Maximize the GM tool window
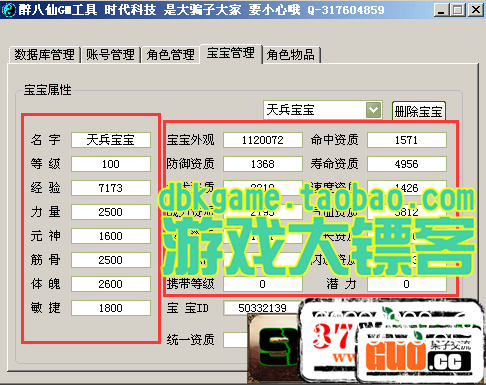The height and width of the screenshot is (385, 486). click(458, 10)
